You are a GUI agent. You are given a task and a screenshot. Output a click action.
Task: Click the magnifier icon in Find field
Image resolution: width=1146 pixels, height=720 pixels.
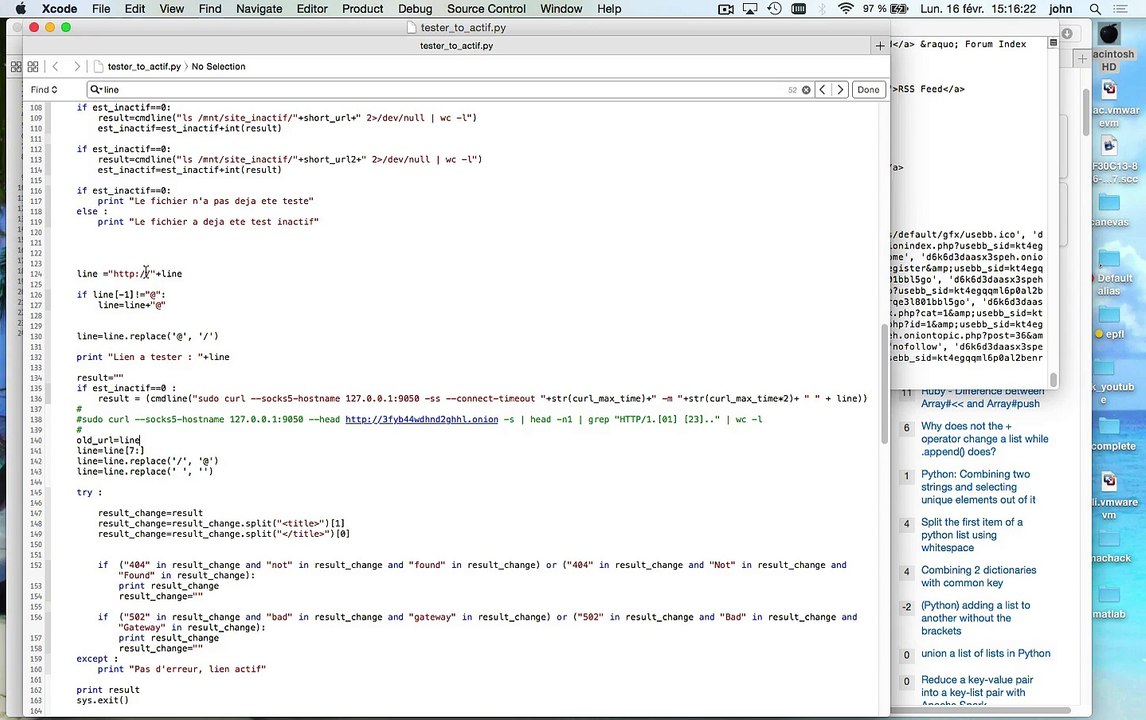[x=95, y=90]
